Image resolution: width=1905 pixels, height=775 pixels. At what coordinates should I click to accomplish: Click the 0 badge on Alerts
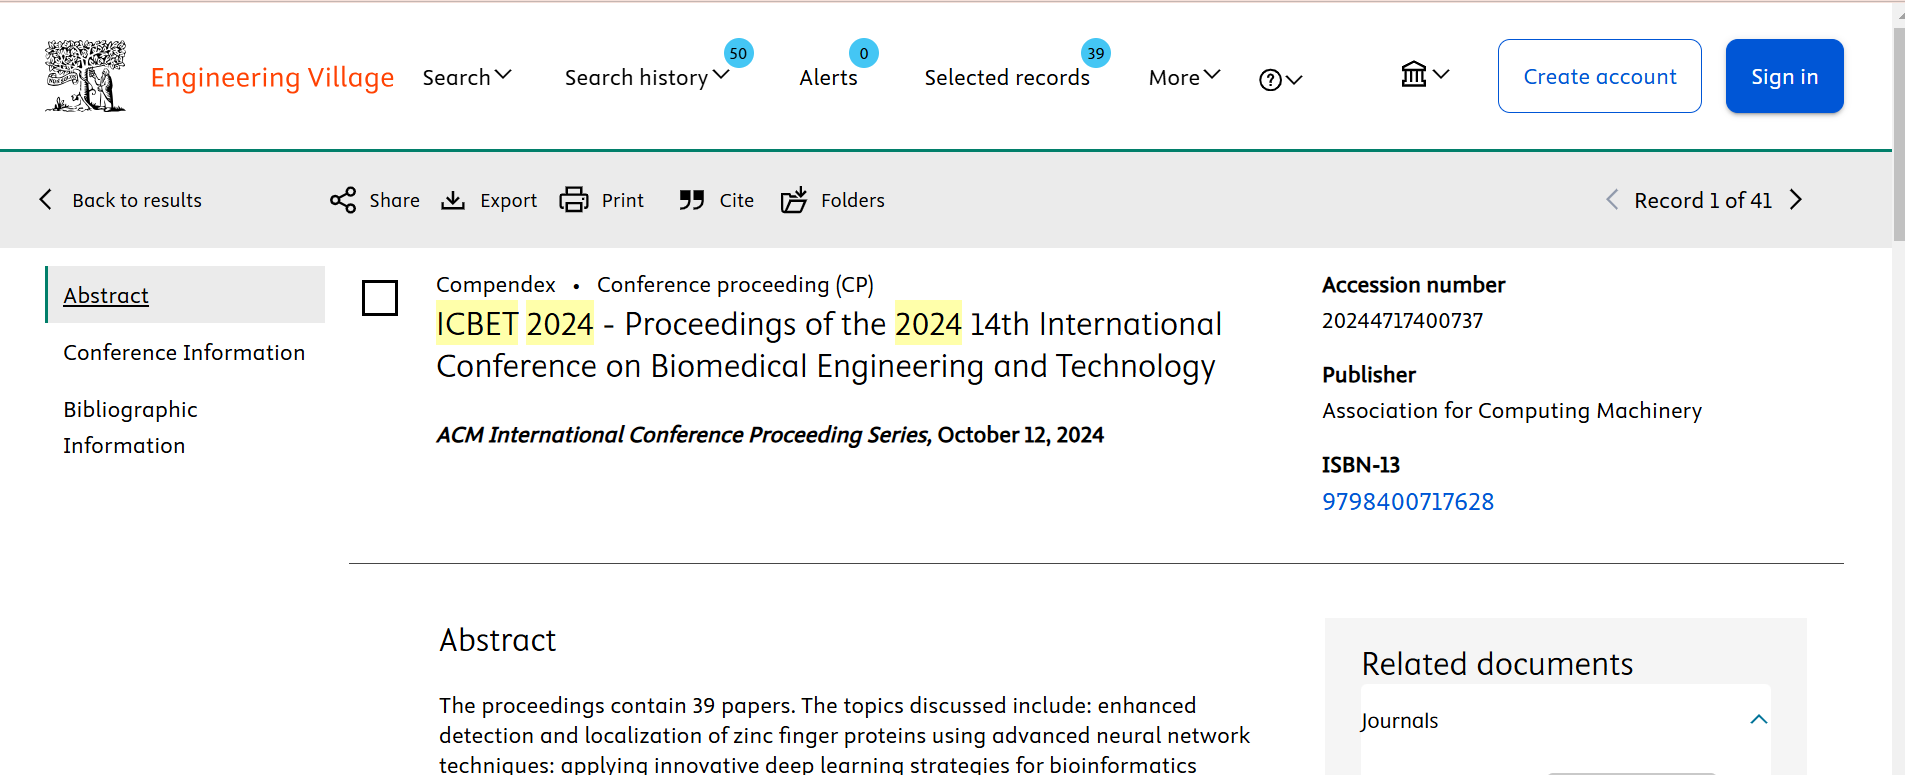[x=864, y=53]
